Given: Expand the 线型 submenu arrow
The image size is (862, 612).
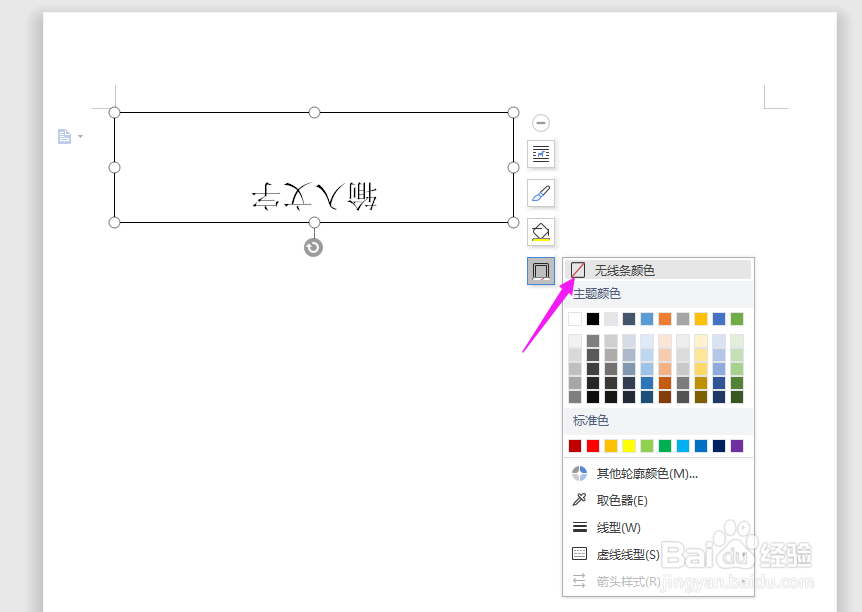Looking at the screenshot, I should (x=743, y=527).
